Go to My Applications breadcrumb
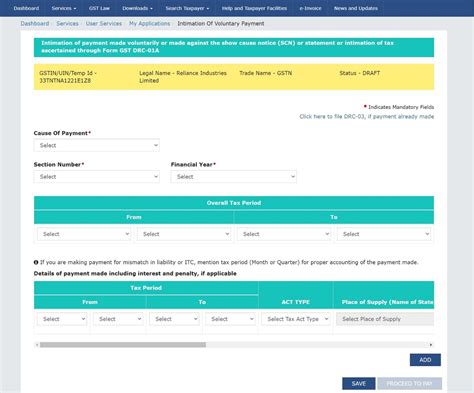 click(x=149, y=23)
